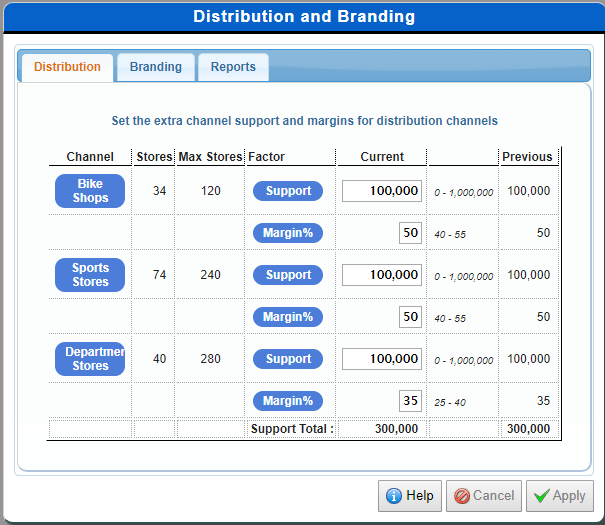Click Margin% button for Department Stores
Image resolution: width=605 pixels, height=525 pixels.
pyautogui.click(x=288, y=401)
